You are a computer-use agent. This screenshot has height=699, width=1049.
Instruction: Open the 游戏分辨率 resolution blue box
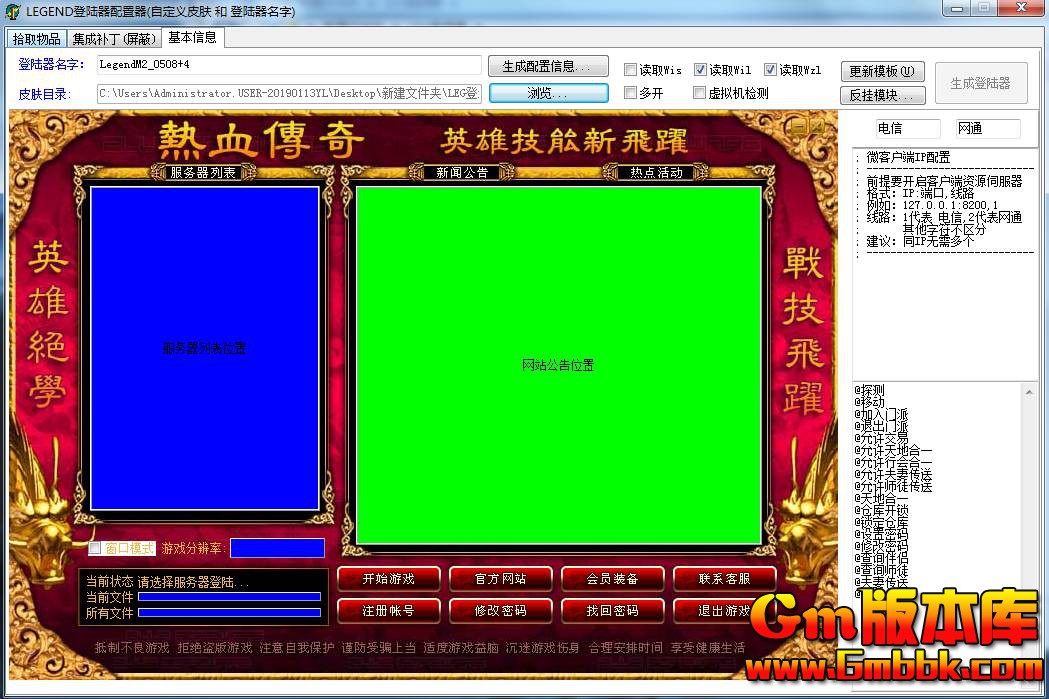pos(277,548)
